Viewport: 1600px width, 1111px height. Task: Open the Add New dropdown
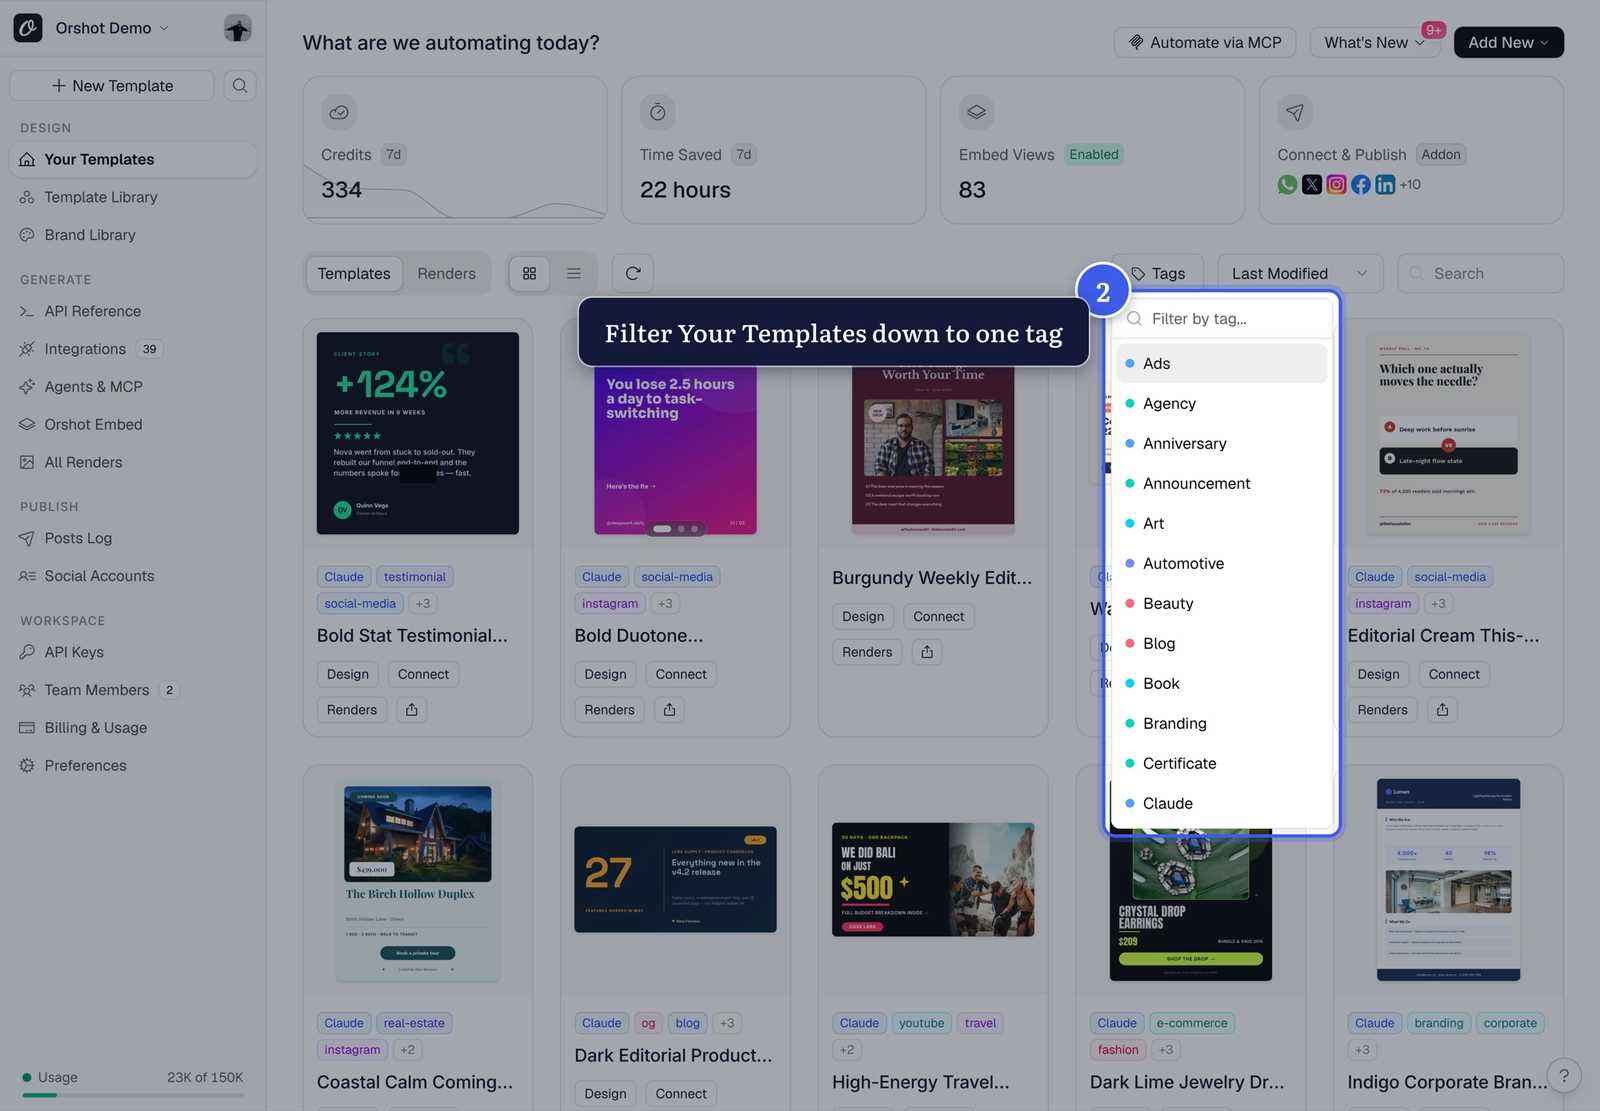pos(1508,43)
